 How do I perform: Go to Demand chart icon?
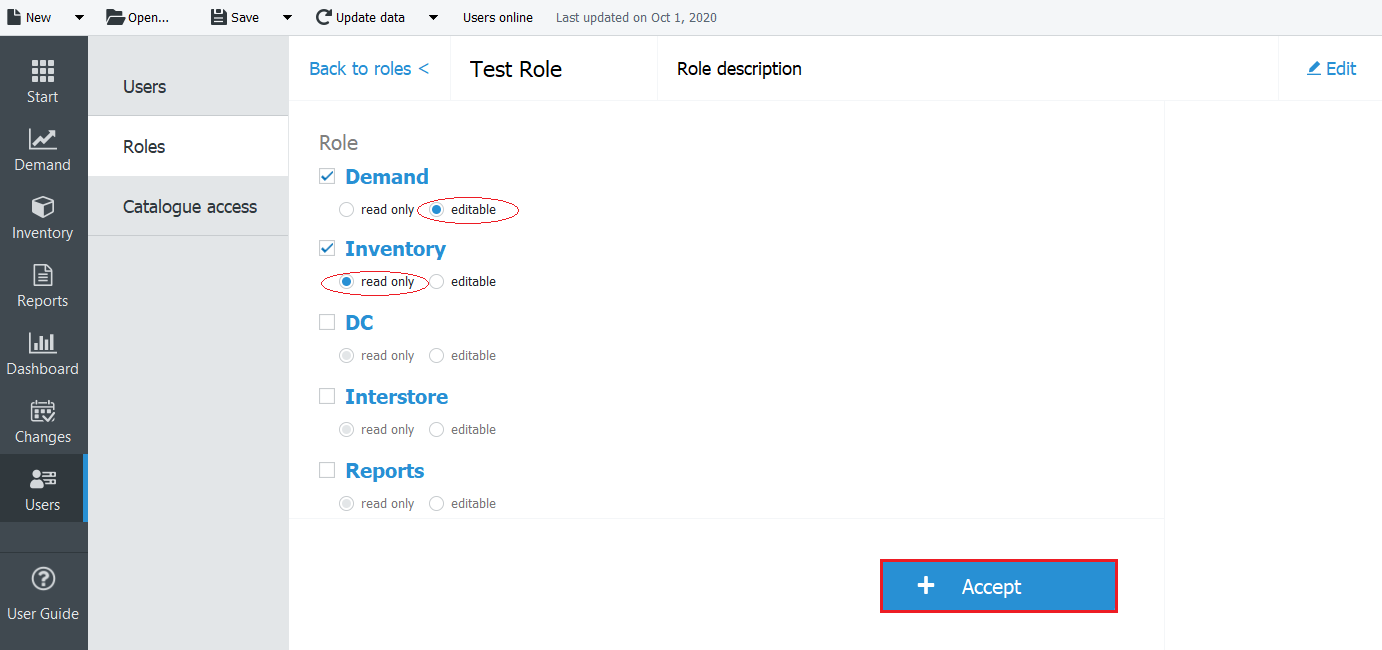[42, 140]
